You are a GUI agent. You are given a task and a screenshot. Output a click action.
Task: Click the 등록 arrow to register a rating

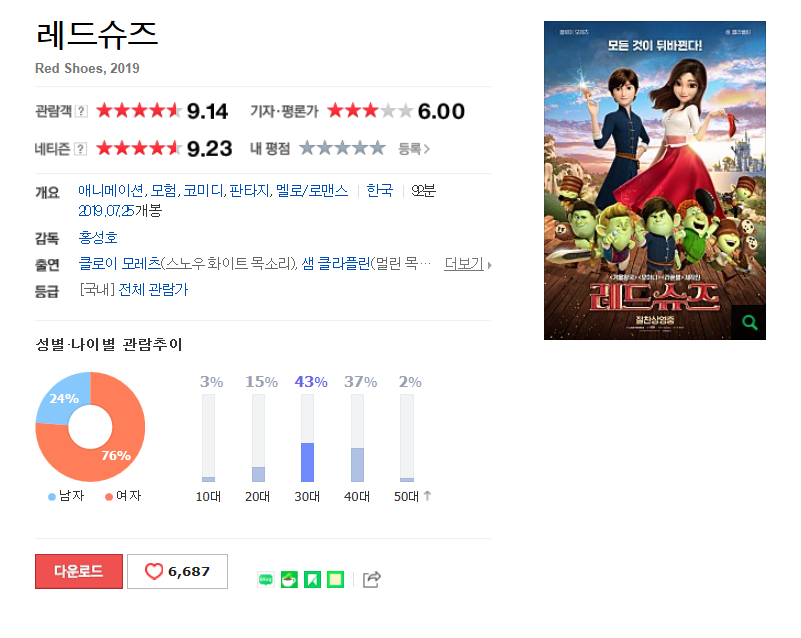(x=414, y=149)
